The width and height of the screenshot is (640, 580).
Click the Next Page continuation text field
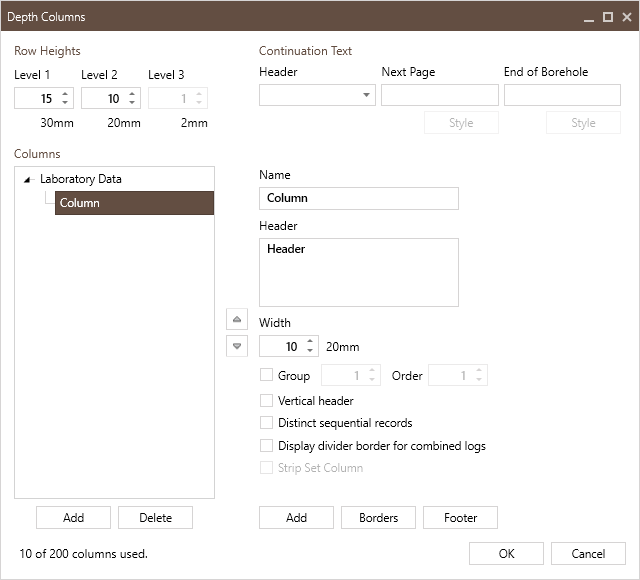click(x=439, y=95)
